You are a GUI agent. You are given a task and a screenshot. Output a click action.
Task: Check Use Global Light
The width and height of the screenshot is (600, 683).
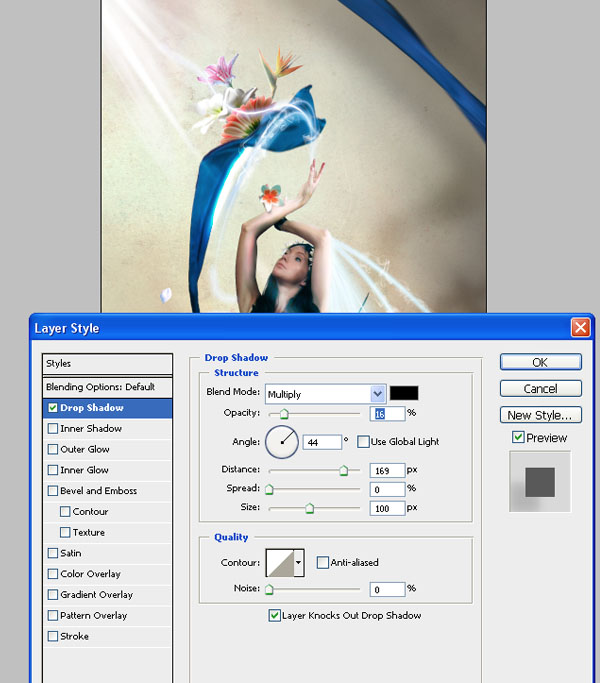pos(363,442)
